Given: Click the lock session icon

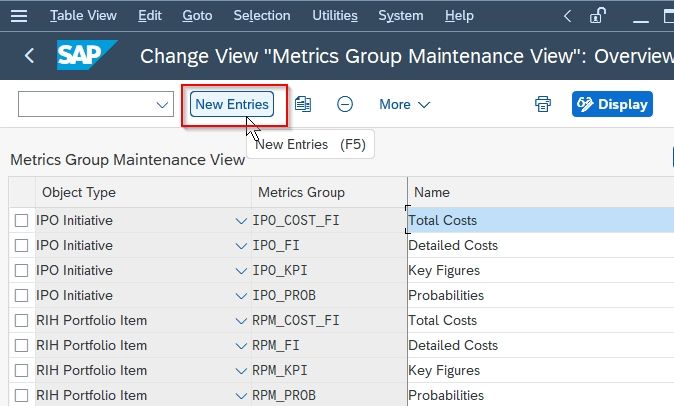Looking at the screenshot, I should [x=597, y=16].
